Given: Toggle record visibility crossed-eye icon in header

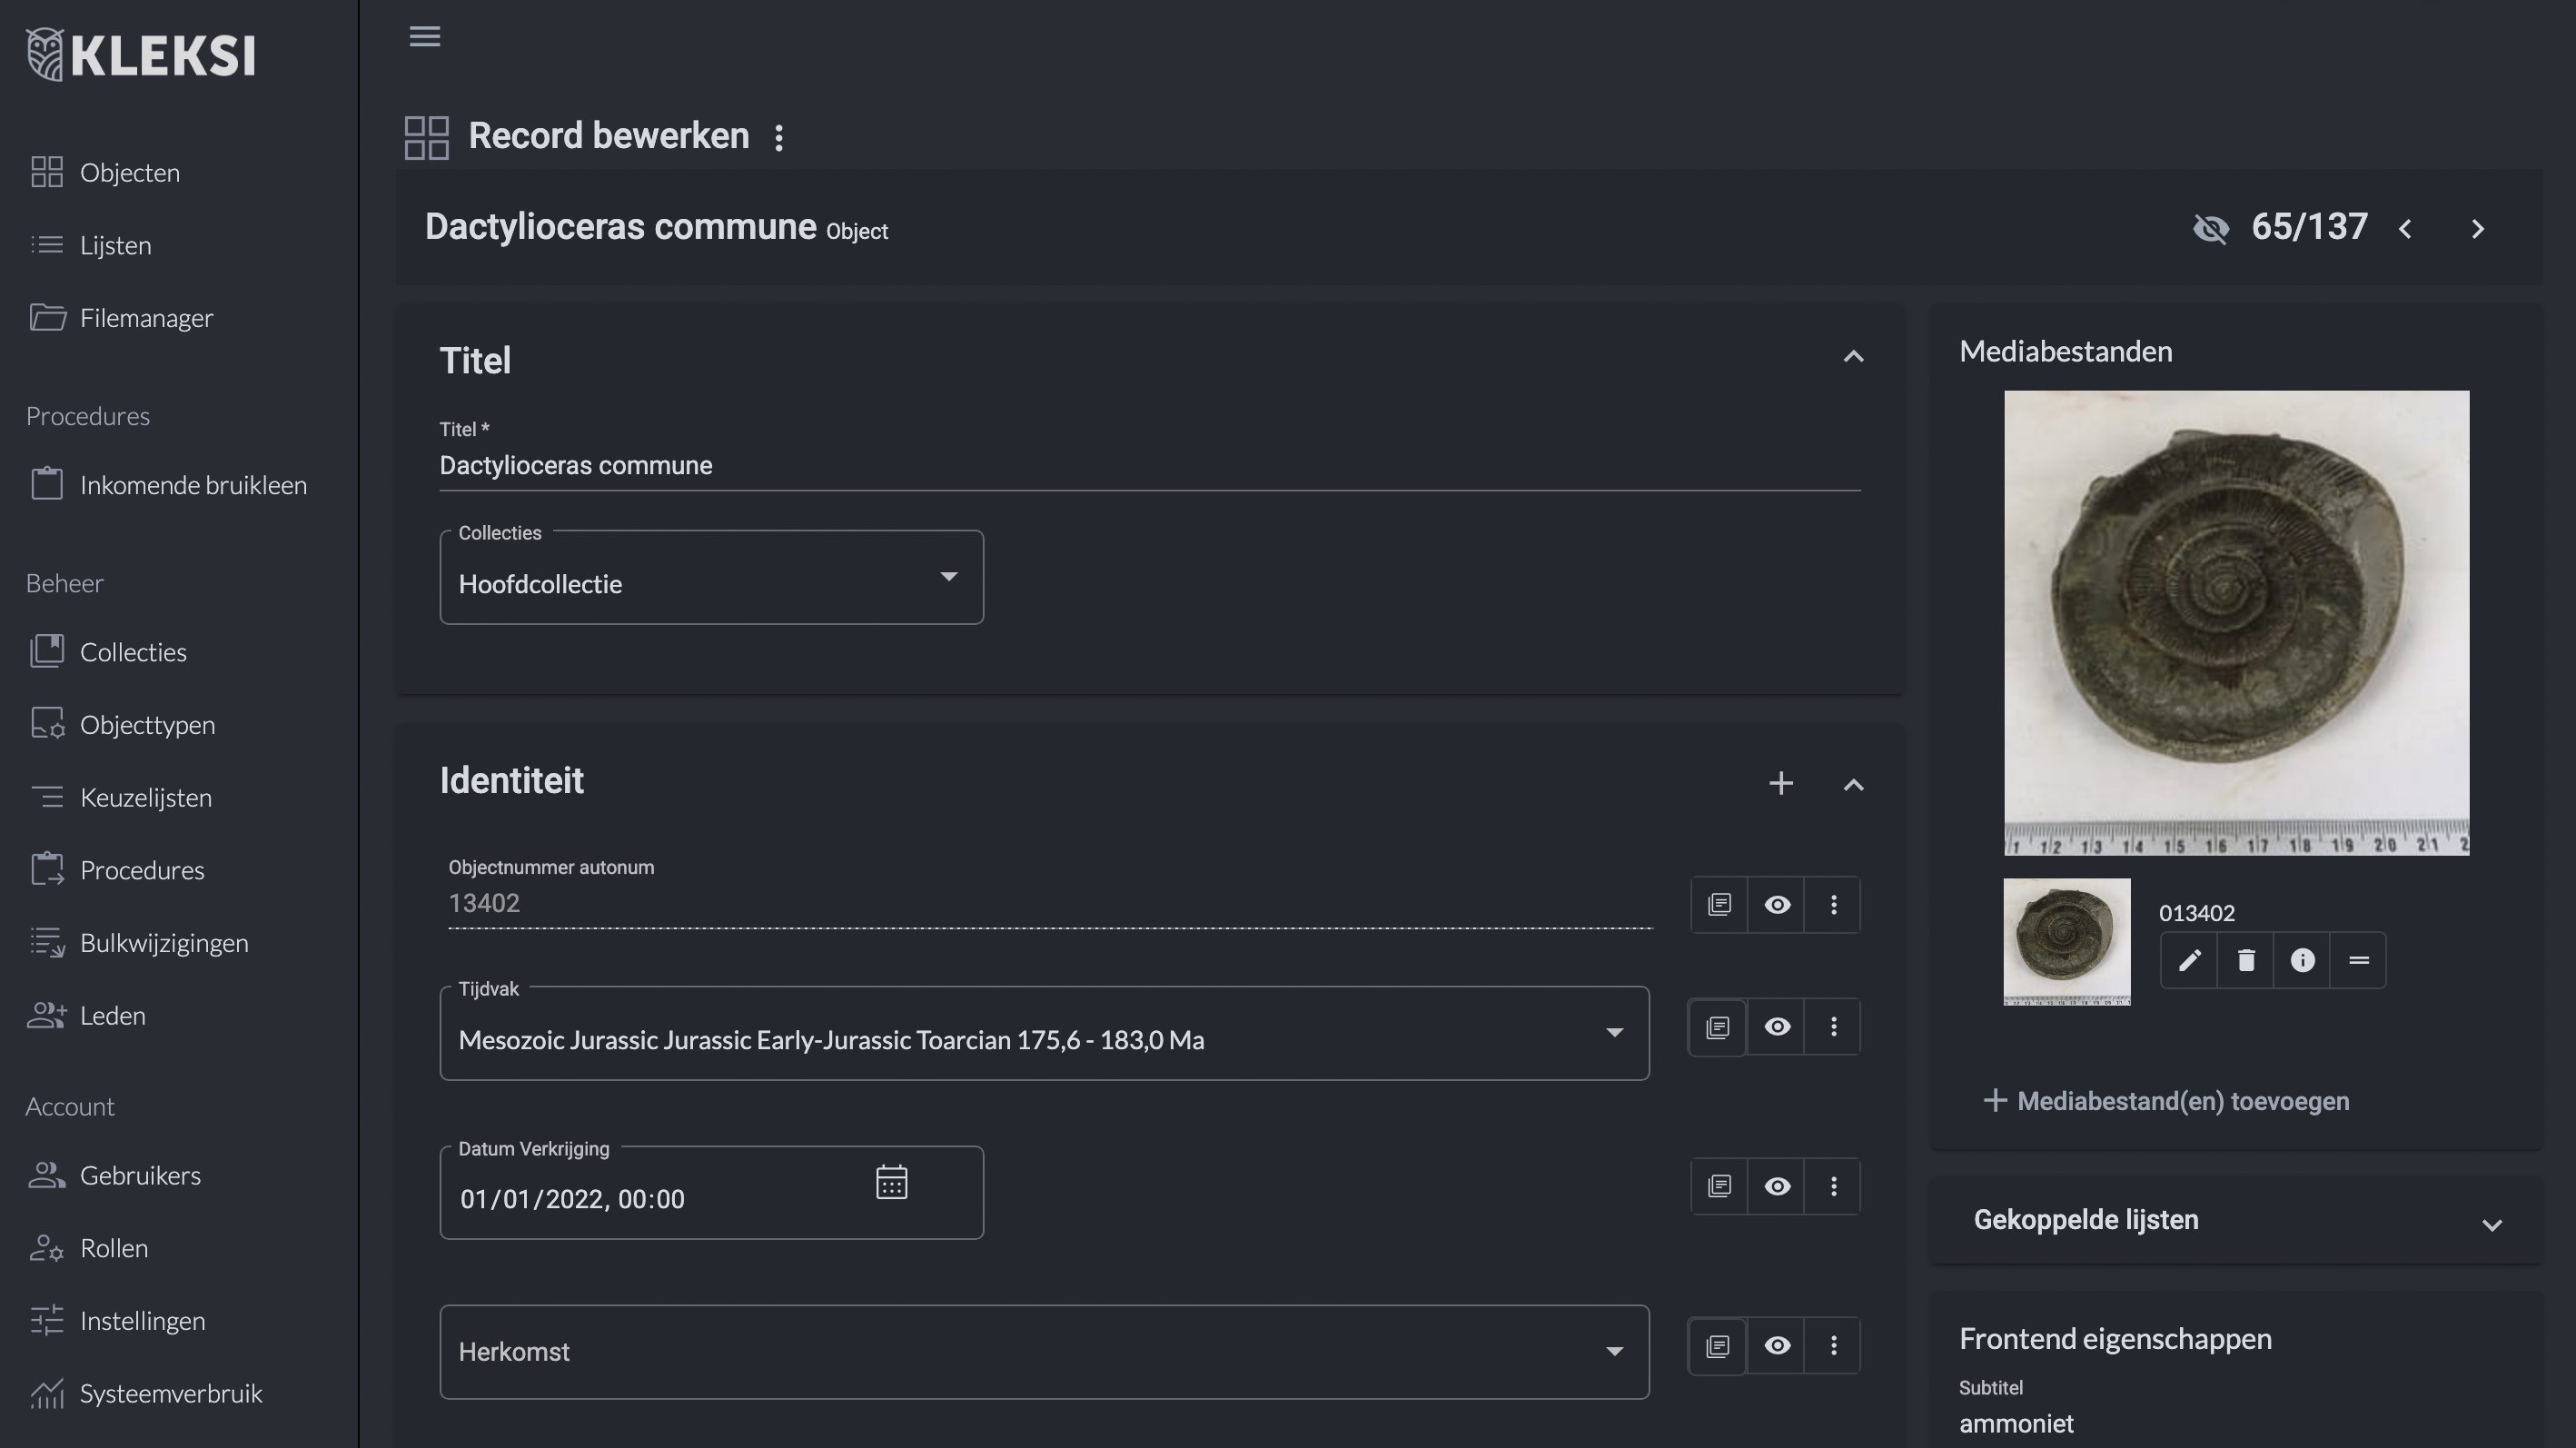Looking at the screenshot, I should pos(2210,229).
